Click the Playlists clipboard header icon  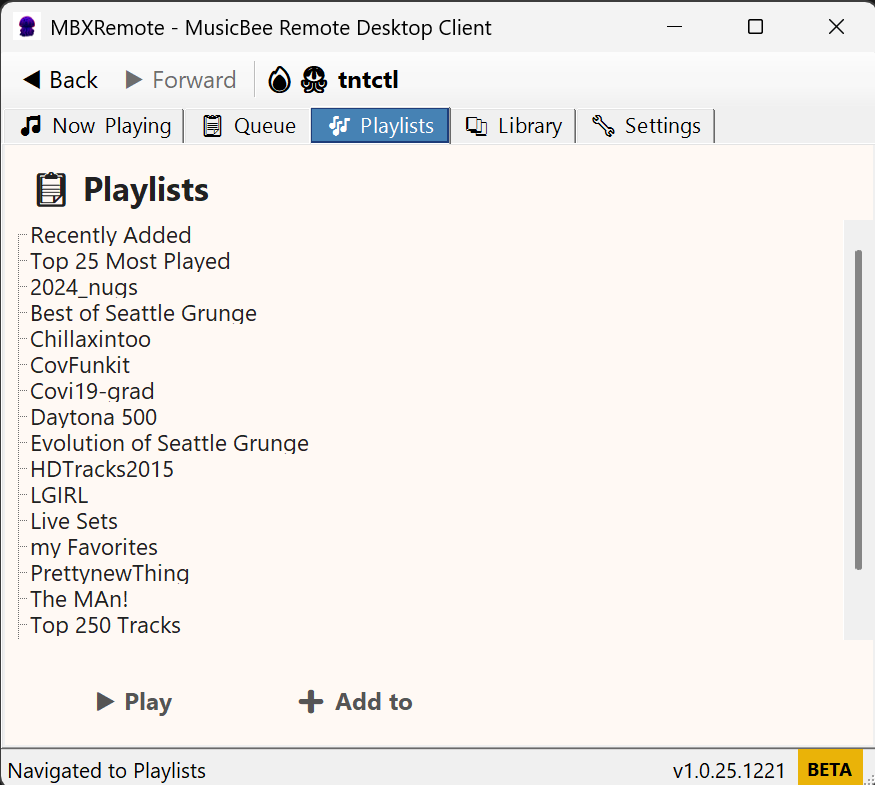point(48,189)
